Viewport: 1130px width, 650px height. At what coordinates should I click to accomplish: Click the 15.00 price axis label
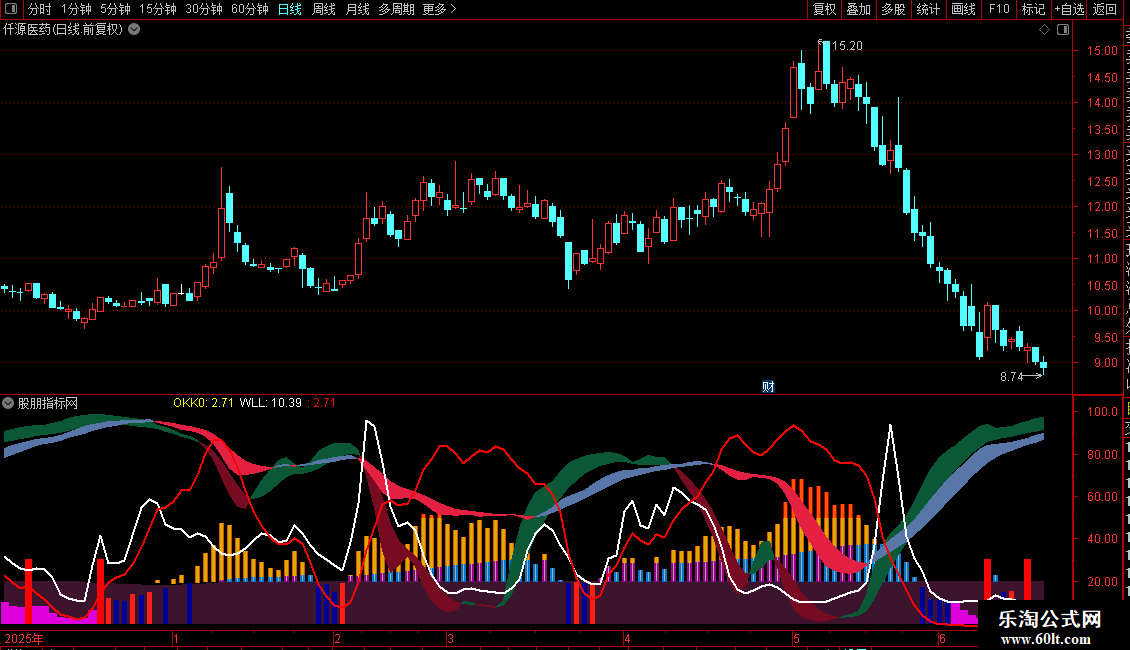click(1103, 51)
